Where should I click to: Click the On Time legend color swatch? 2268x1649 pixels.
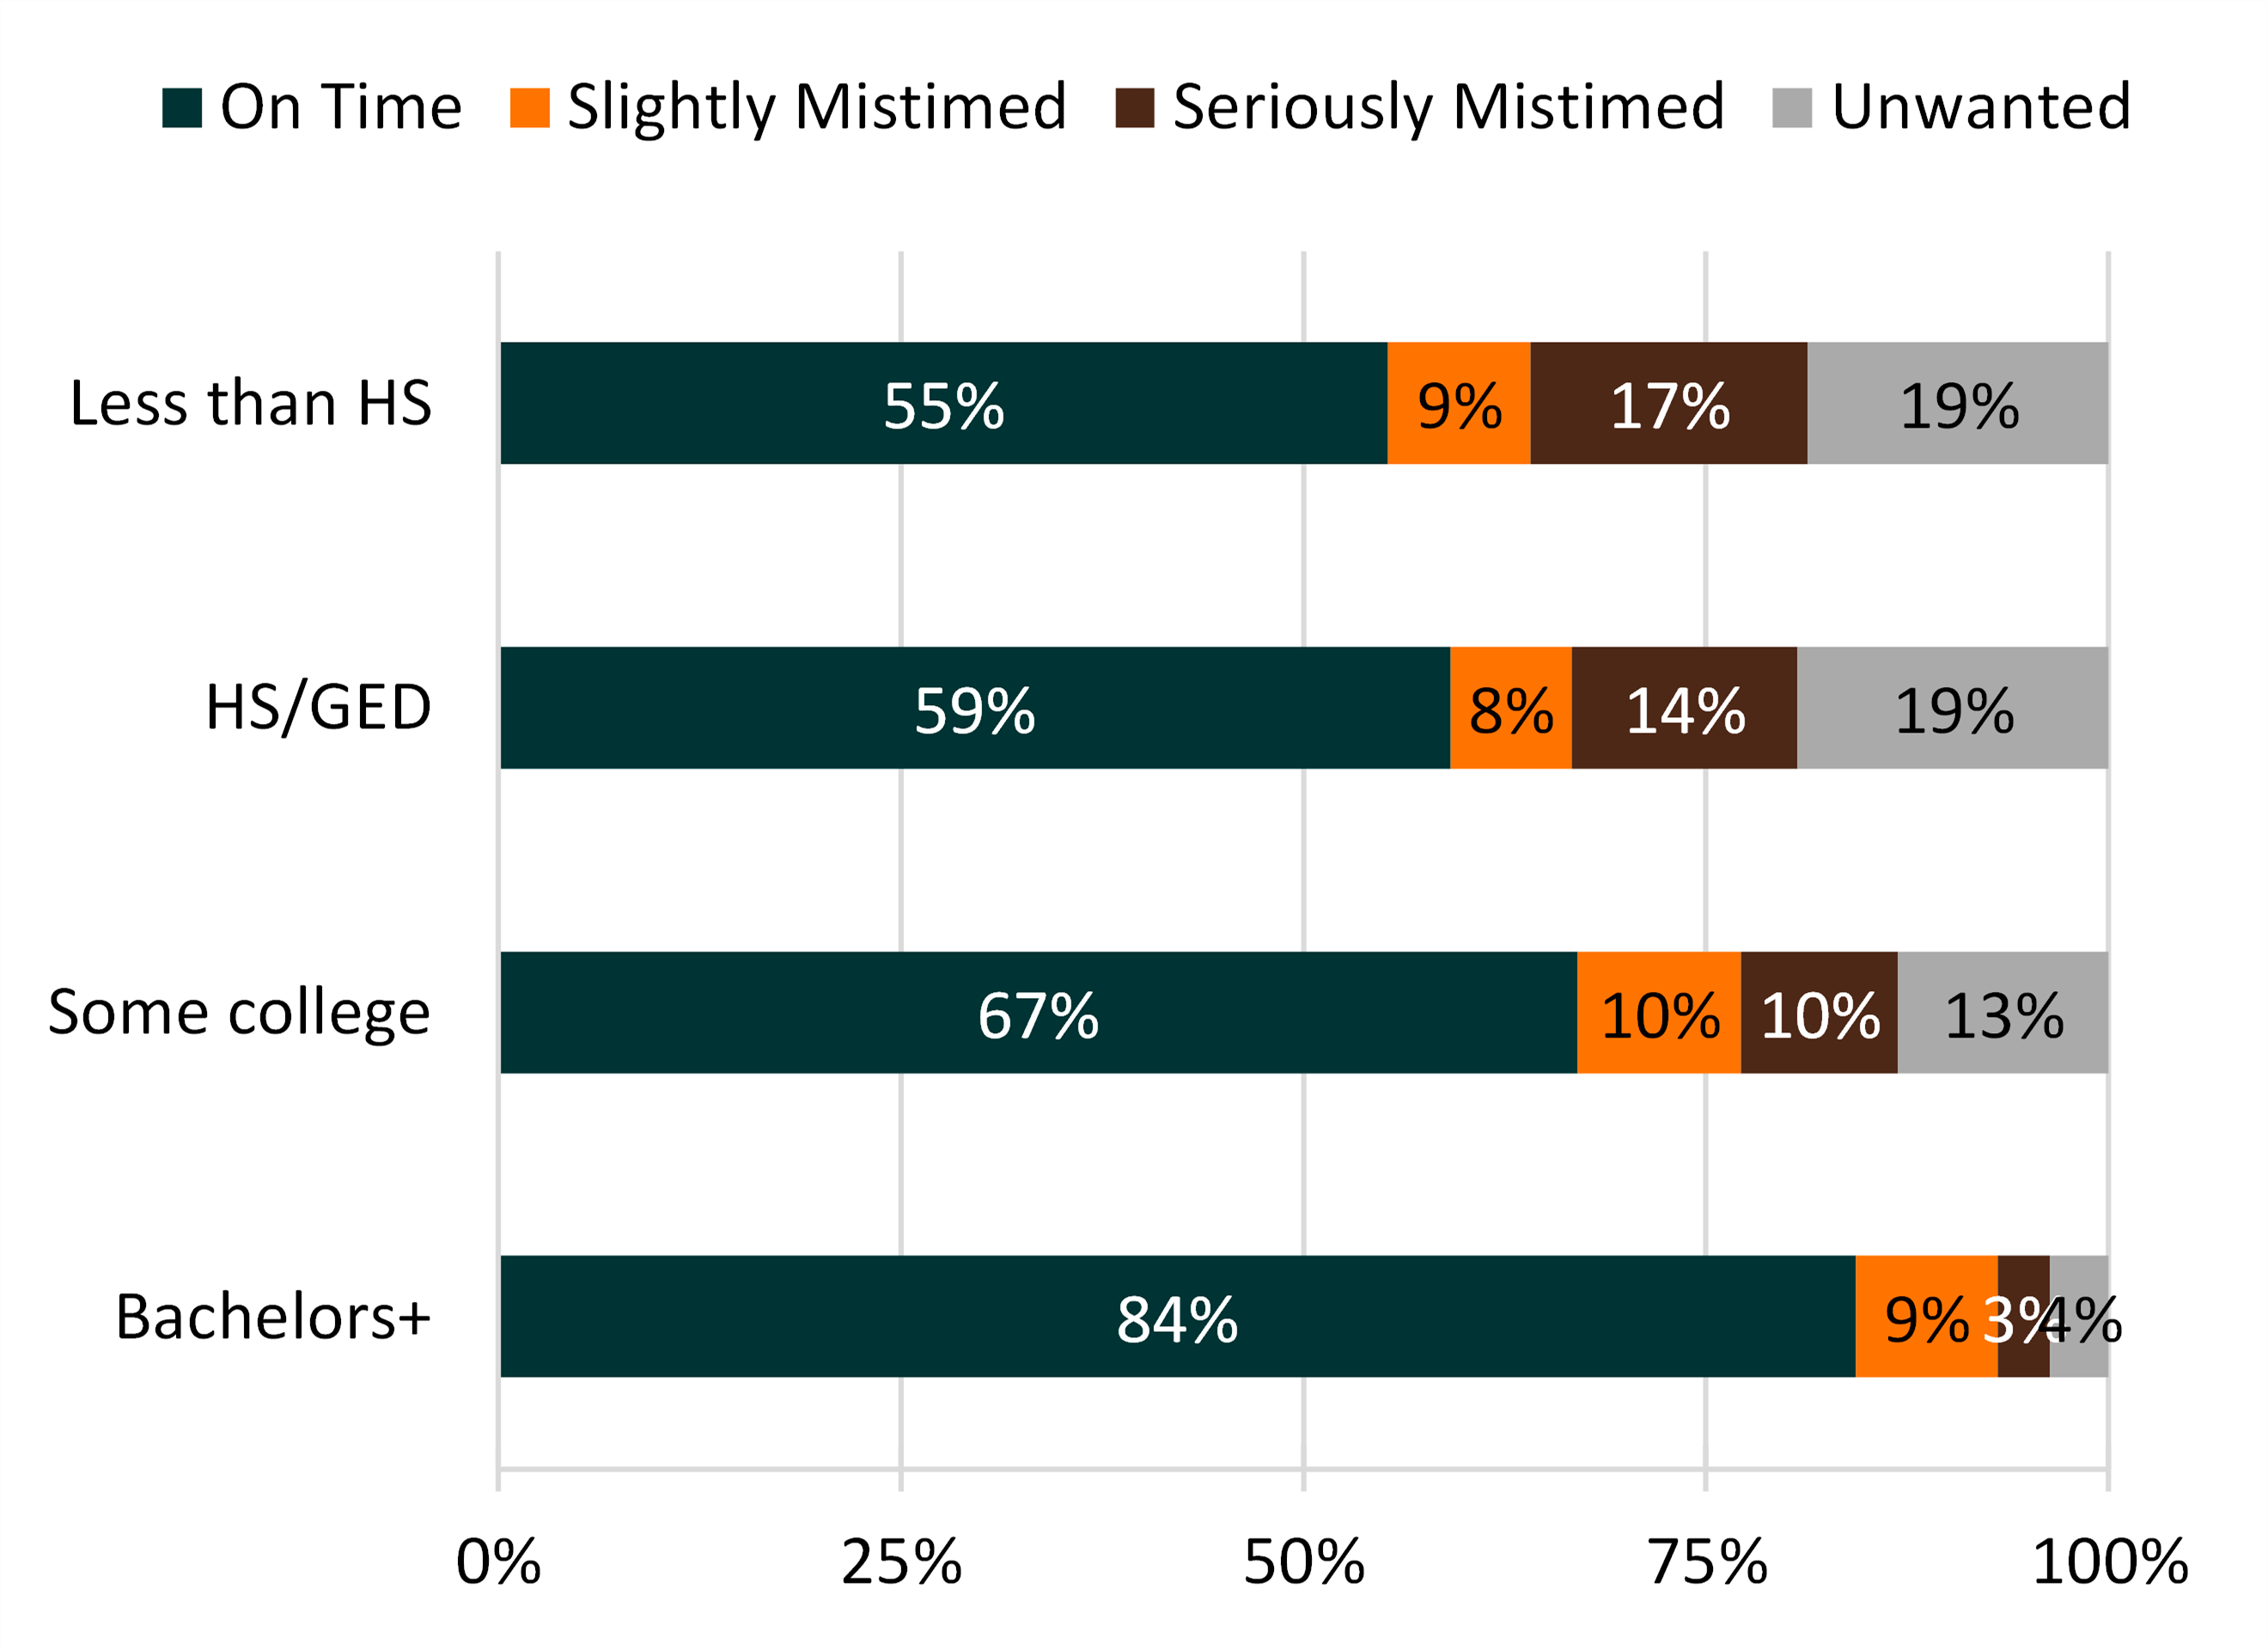click(x=182, y=108)
